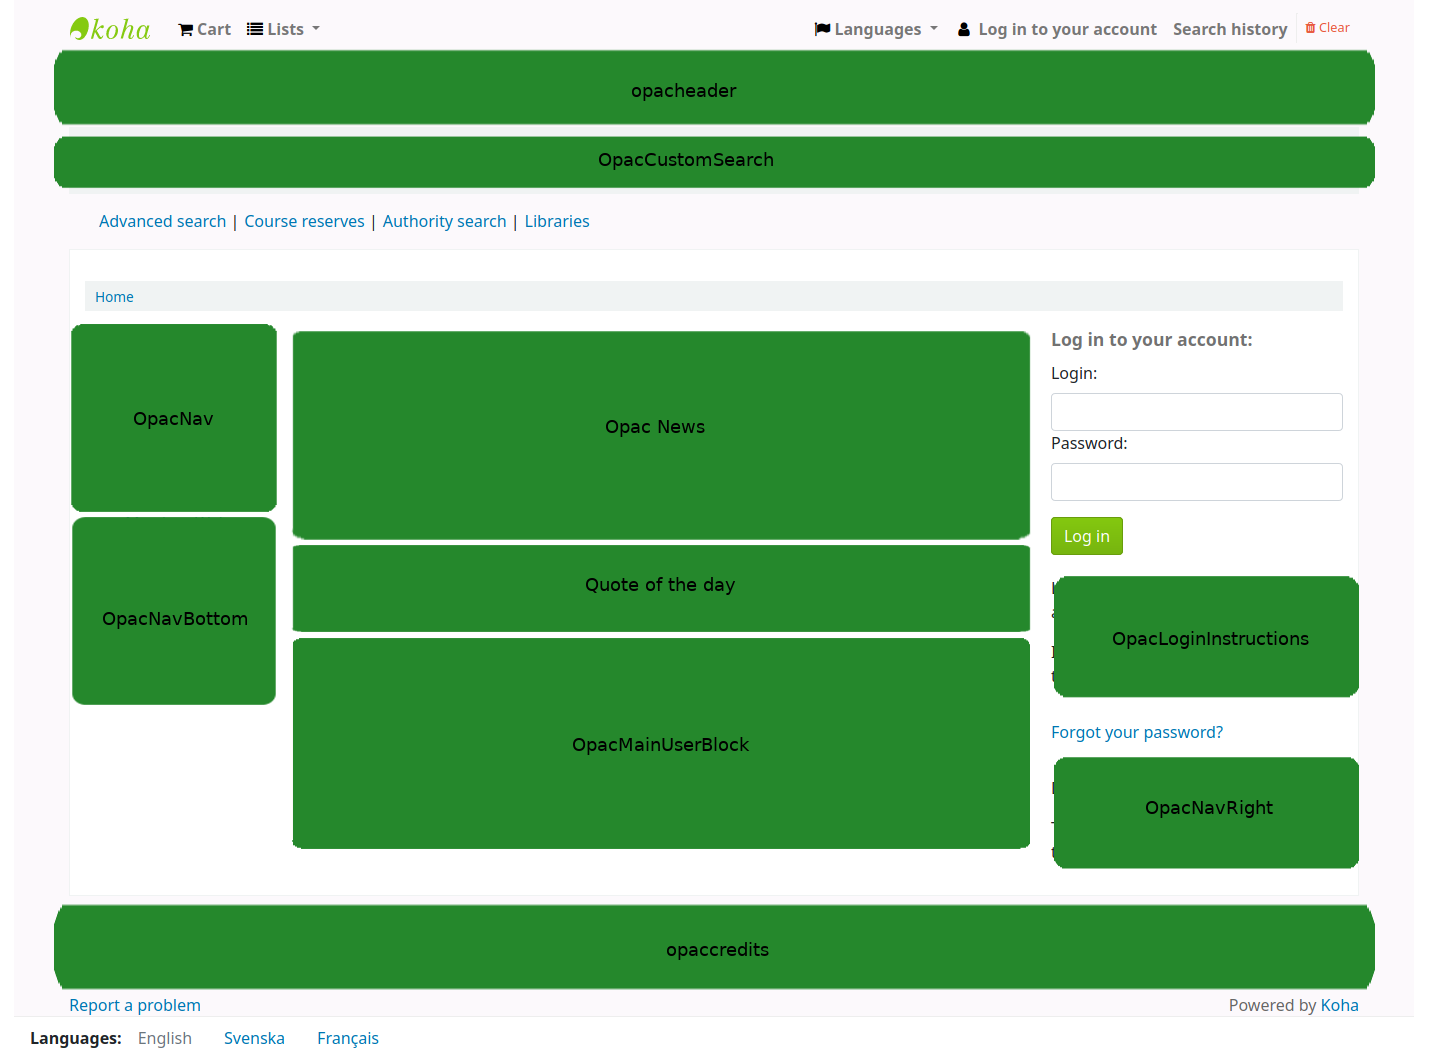Click the Koha logo
Screen dimensions: 1429x1061
(x=108, y=28)
